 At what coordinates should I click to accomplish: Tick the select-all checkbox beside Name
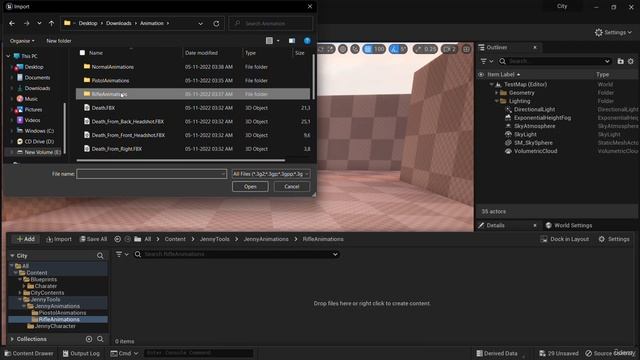tap(82, 53)
